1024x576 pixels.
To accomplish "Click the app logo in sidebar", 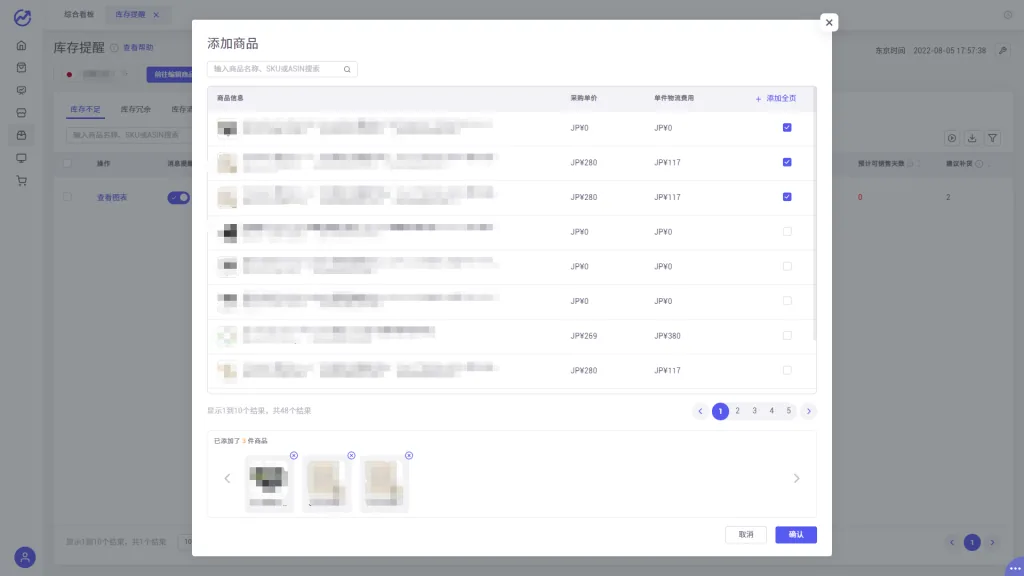I will [22, 18].
